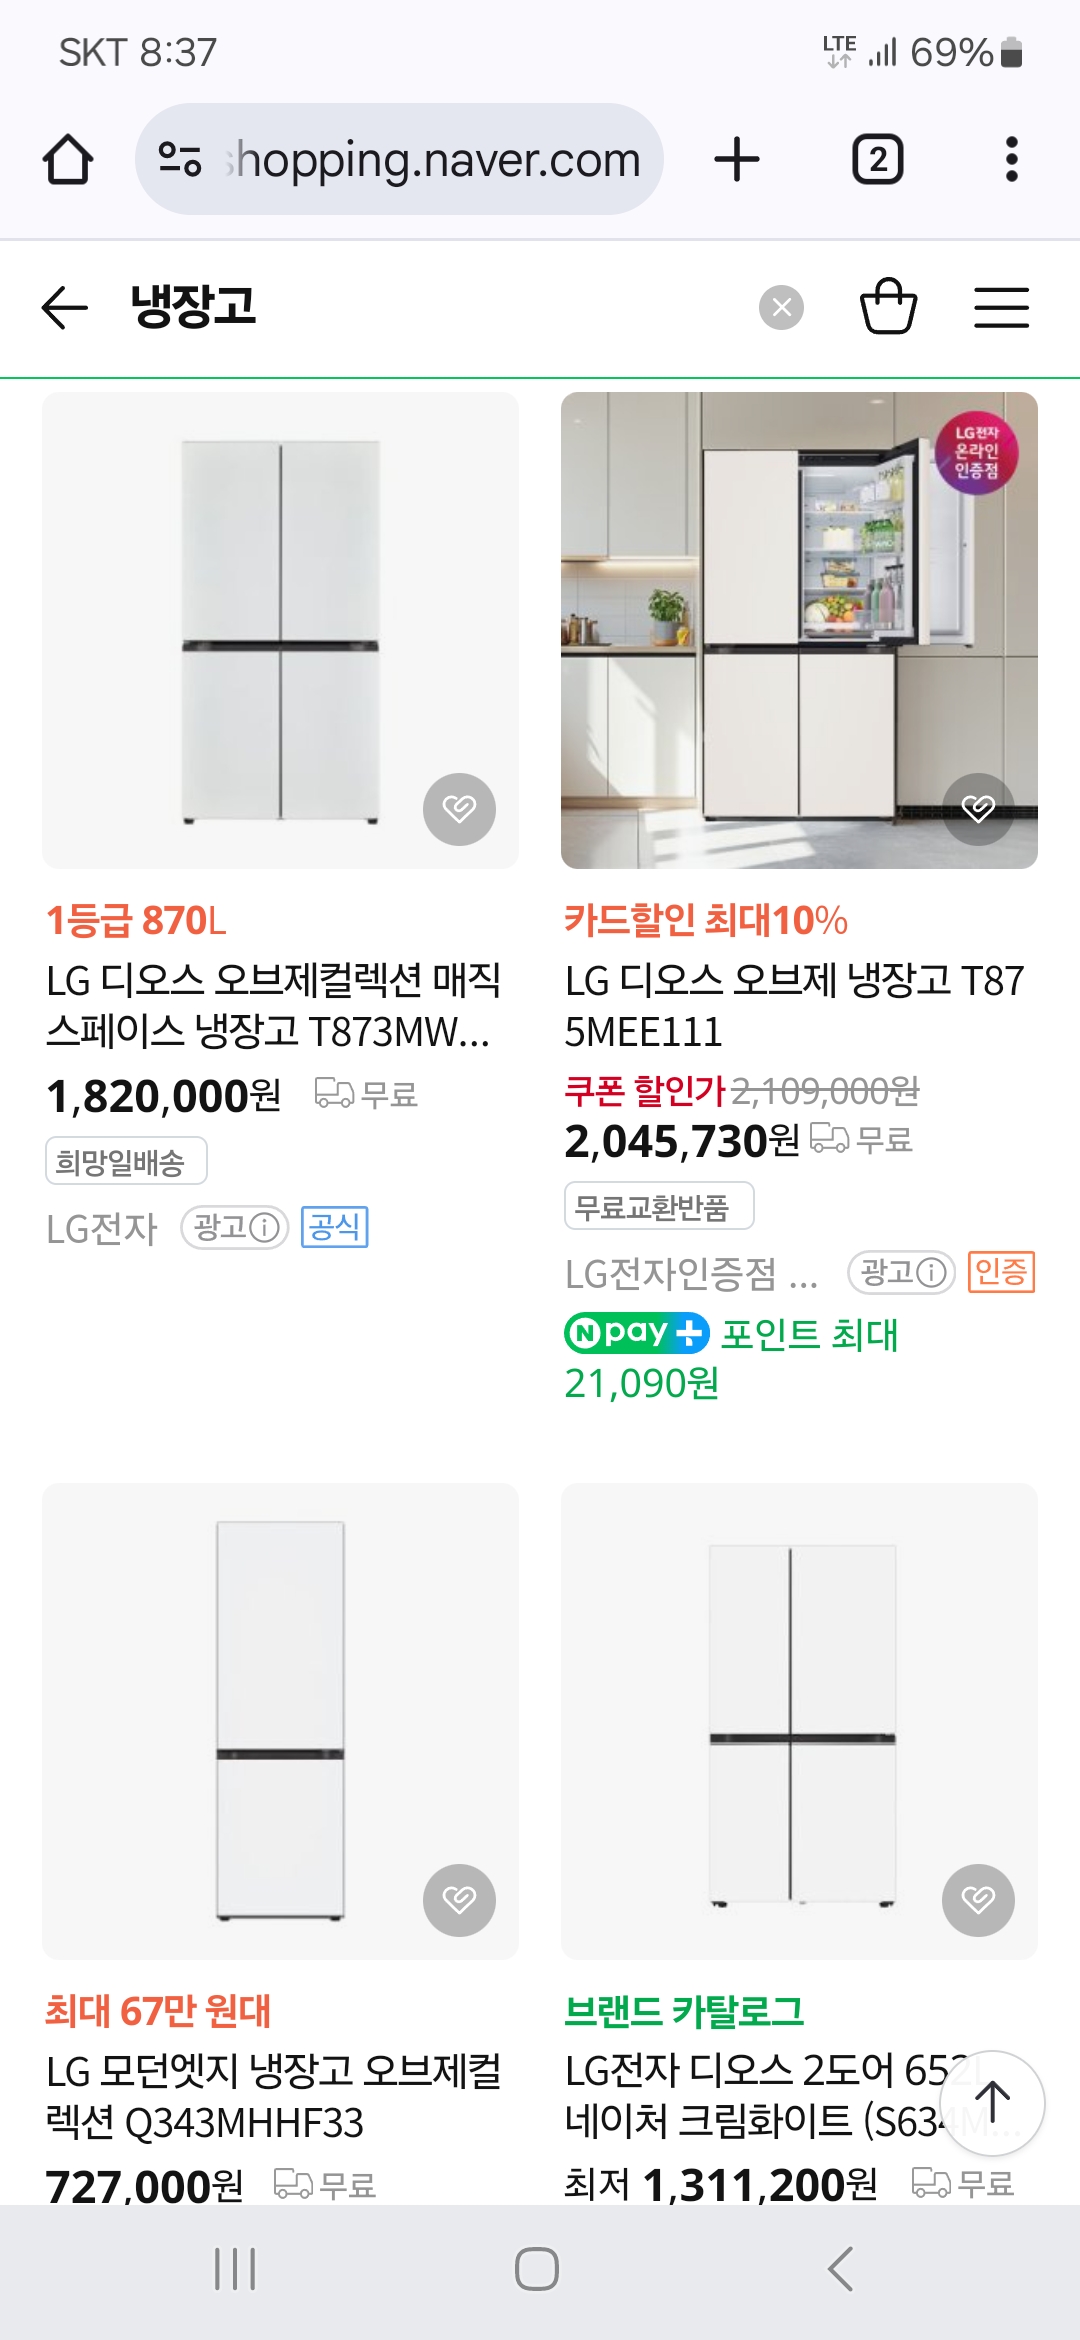Toggle wishlist heart on T873MW refrigerator
The width and height of the screenshot is (1080, 2340).
click(459, 809)
